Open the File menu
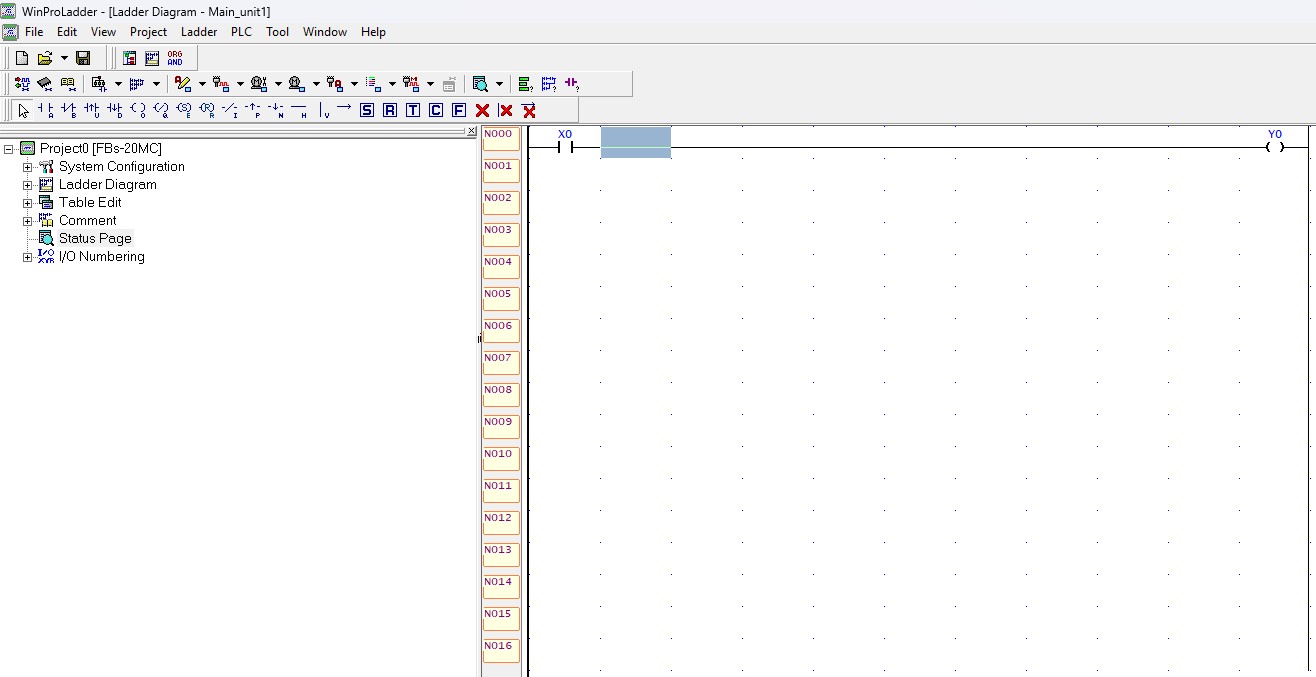 34,32
